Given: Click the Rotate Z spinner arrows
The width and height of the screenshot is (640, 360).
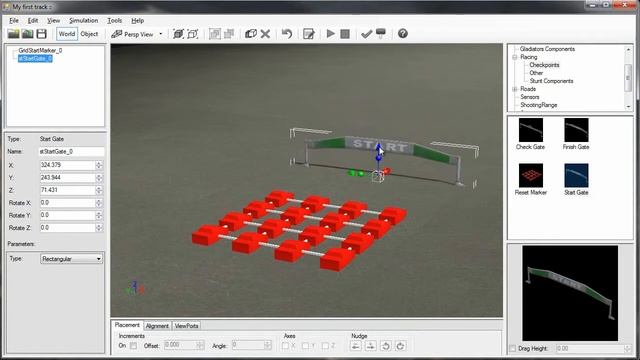Looking at the screenshot, I should click(x=99, y=228).
